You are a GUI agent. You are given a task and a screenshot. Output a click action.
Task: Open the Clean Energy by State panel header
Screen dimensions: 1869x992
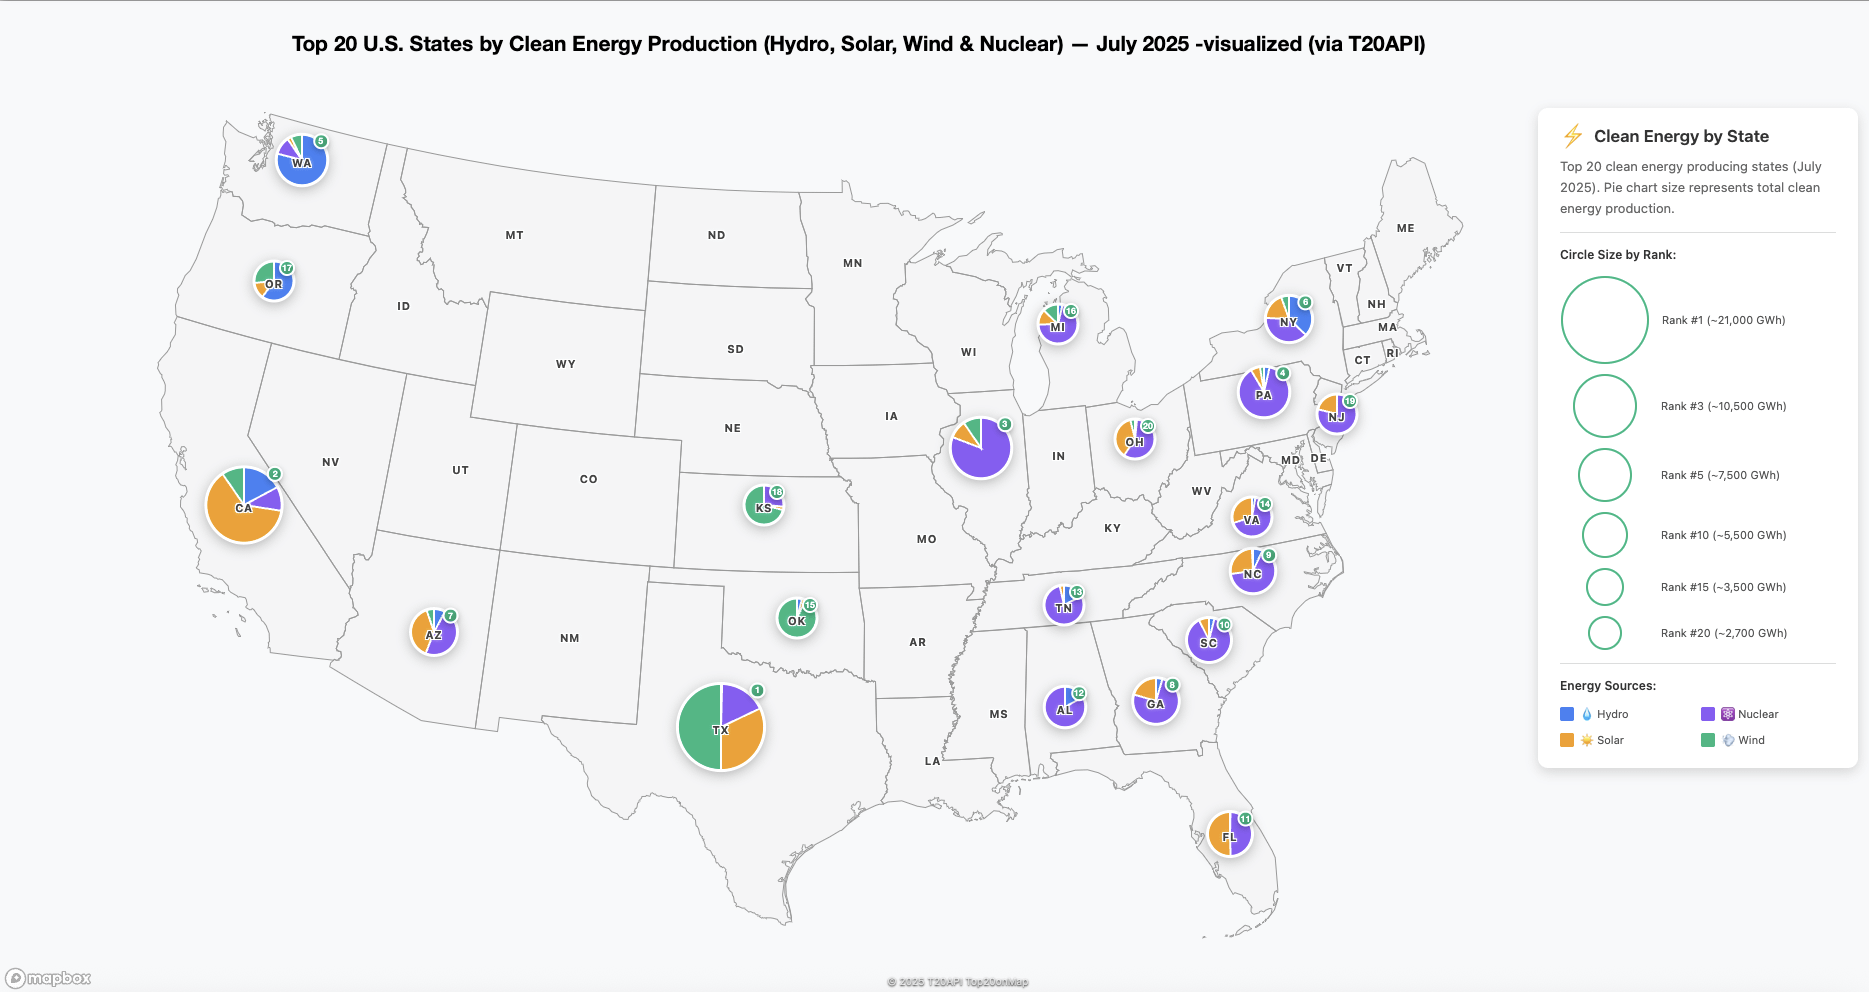(1682, 136)
